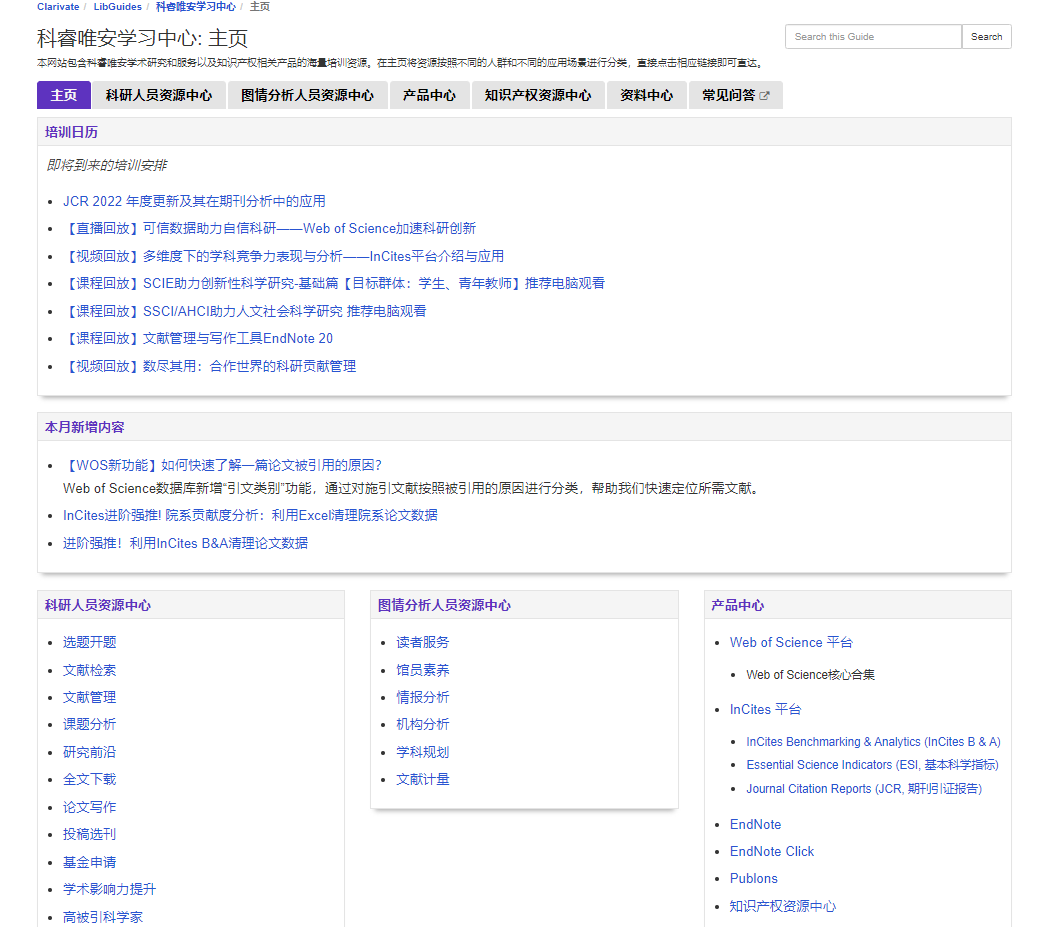
Task: Open the 资料中心 tab
Action: tap(646, 96)
